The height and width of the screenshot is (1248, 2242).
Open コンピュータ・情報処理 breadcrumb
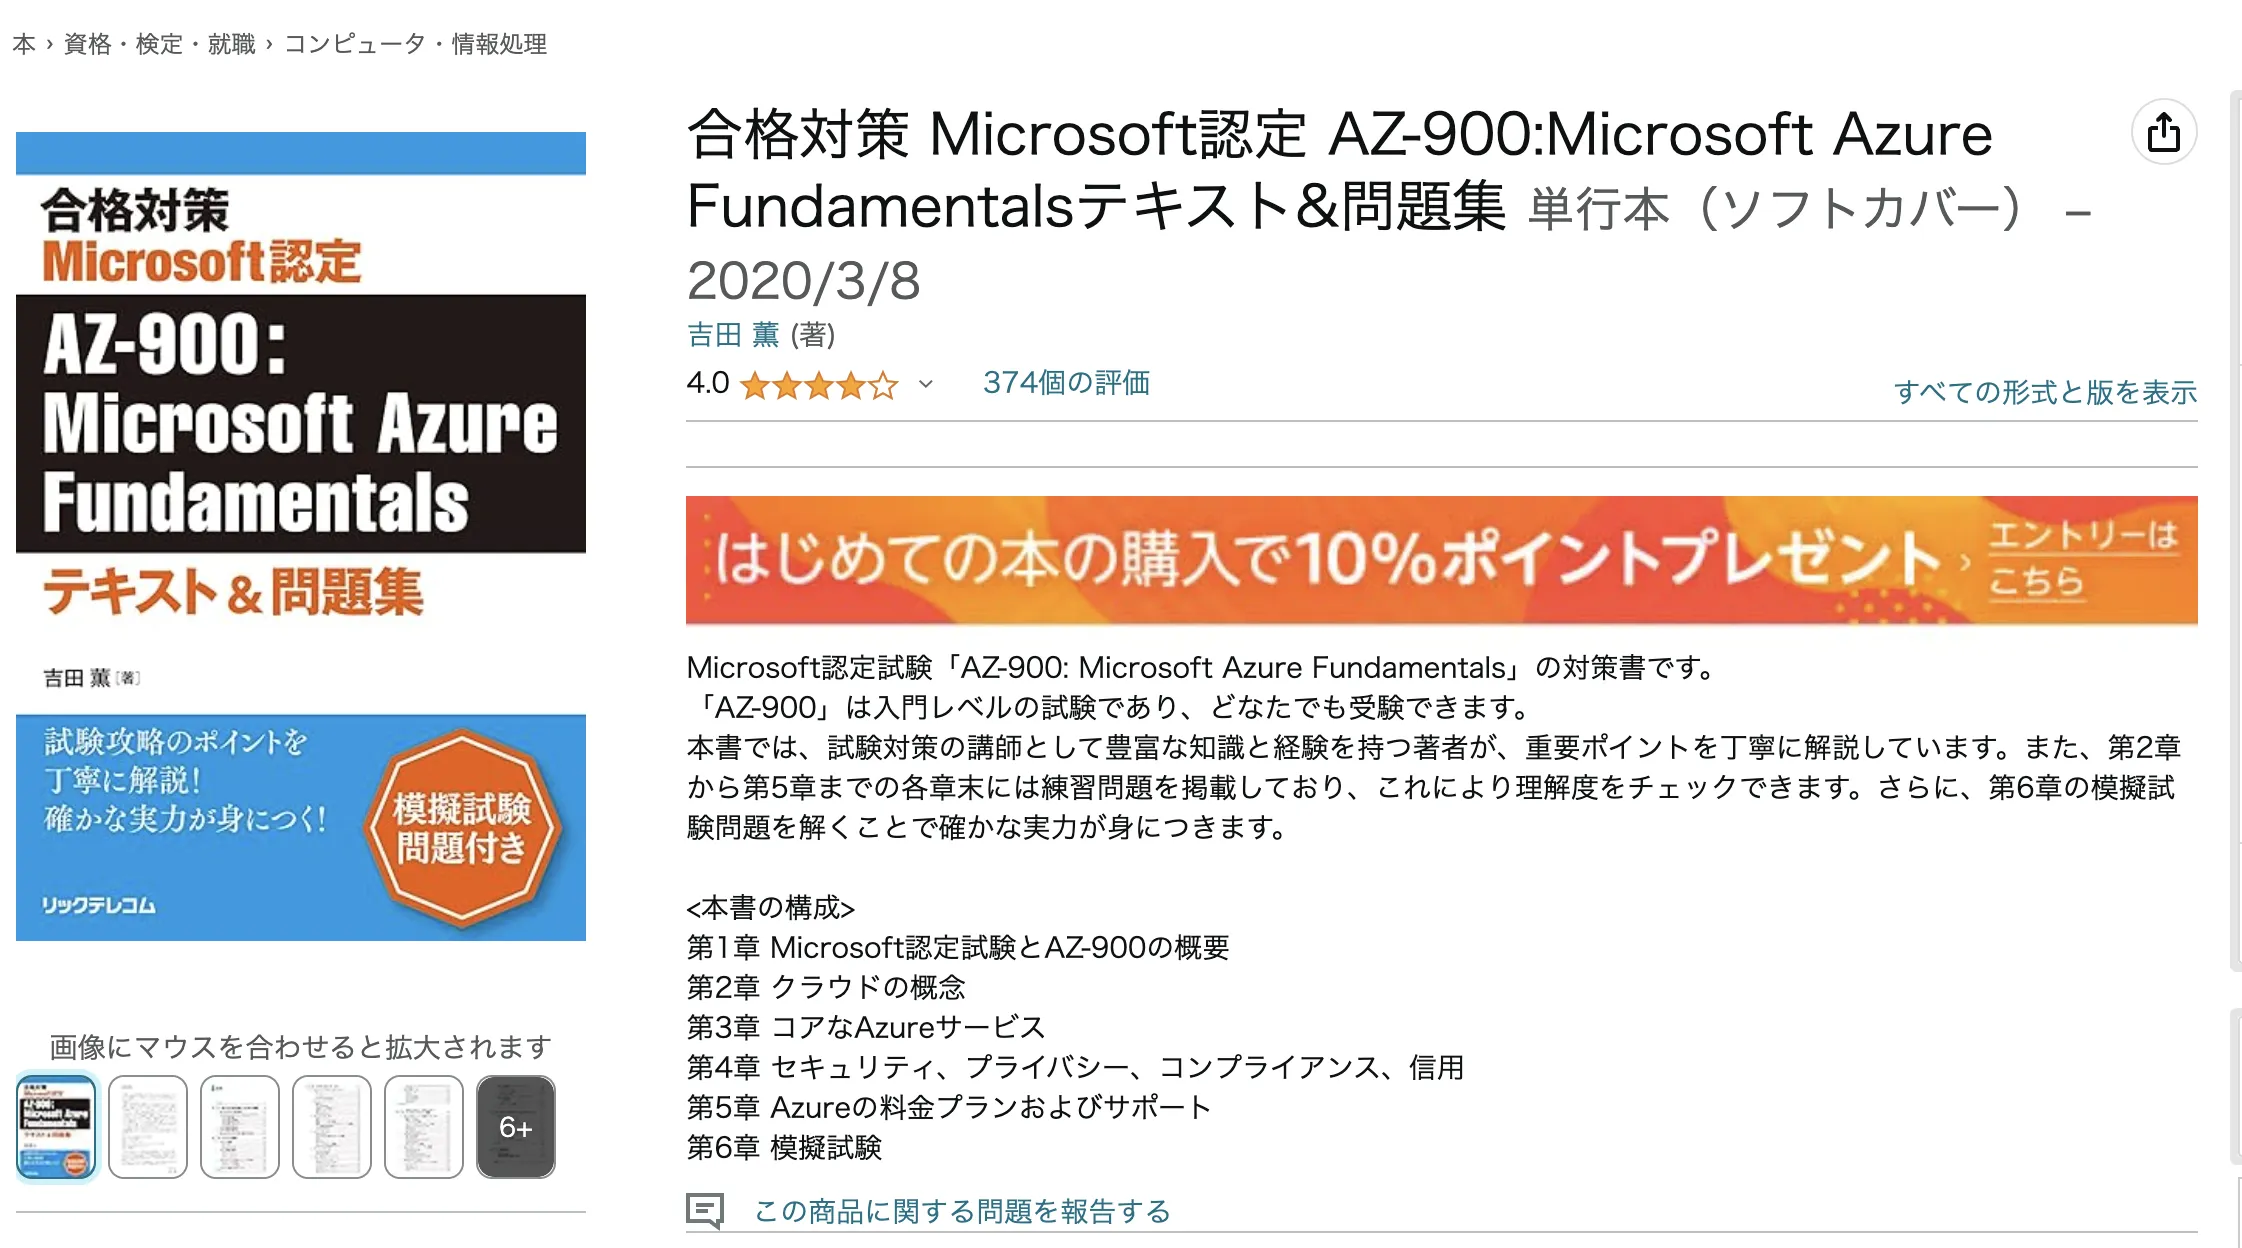pyautogui.click(x=416, y=44)
